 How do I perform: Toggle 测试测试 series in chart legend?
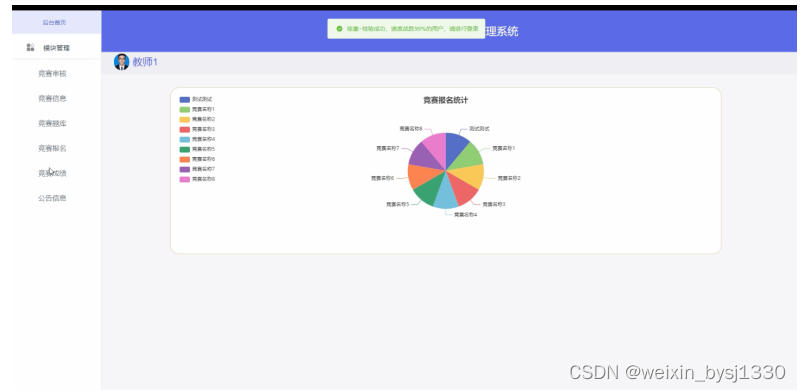(x=196, y=99)
